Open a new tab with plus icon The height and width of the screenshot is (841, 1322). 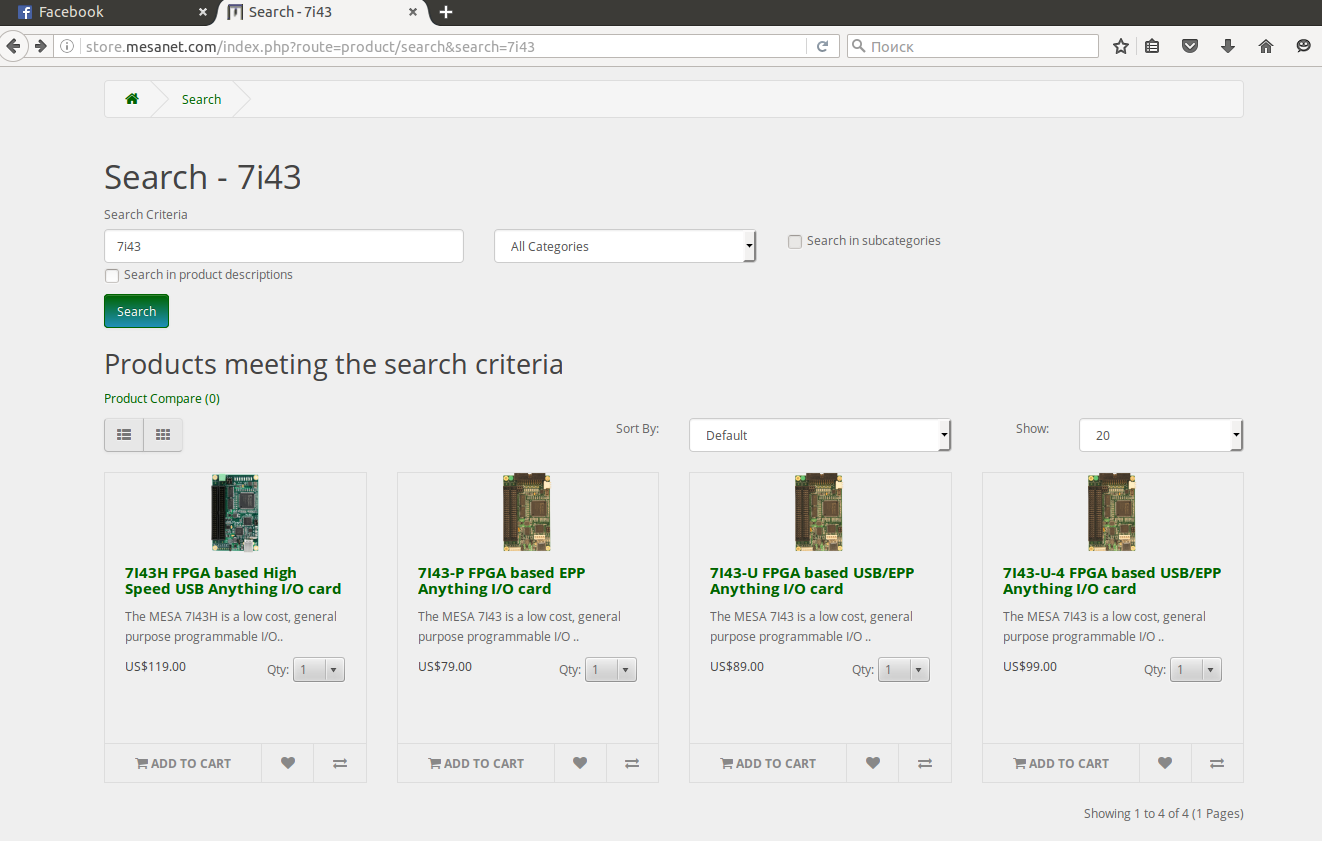[446, 12]
